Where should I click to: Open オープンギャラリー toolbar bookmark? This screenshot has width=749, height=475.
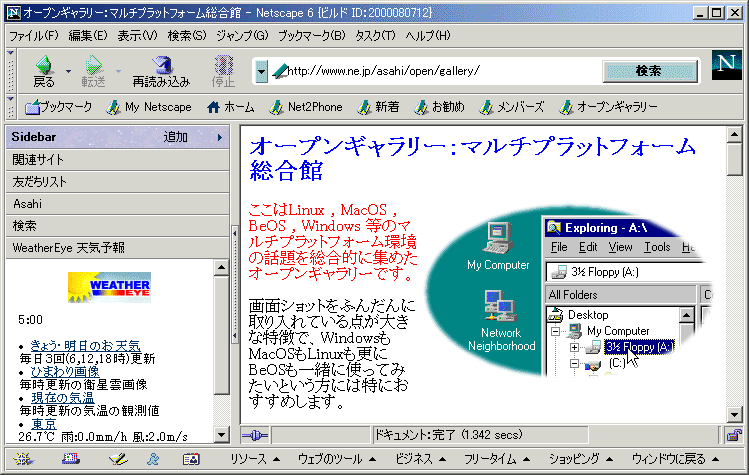[x=608, y=107]
